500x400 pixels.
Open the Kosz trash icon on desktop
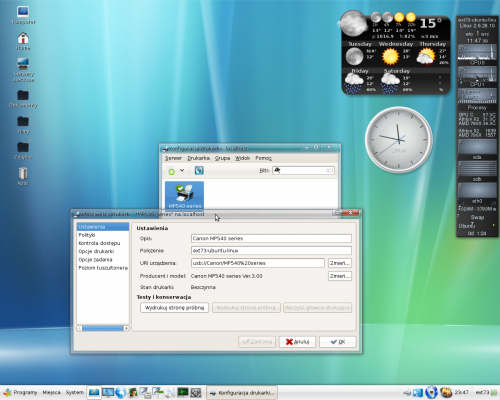point(23,176)
